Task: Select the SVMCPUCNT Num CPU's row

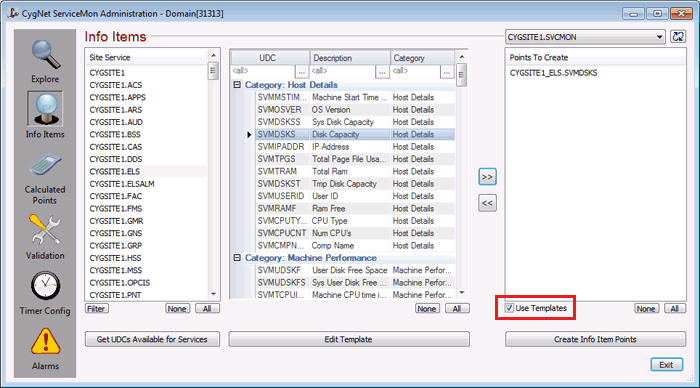Action: pos(355,233)
